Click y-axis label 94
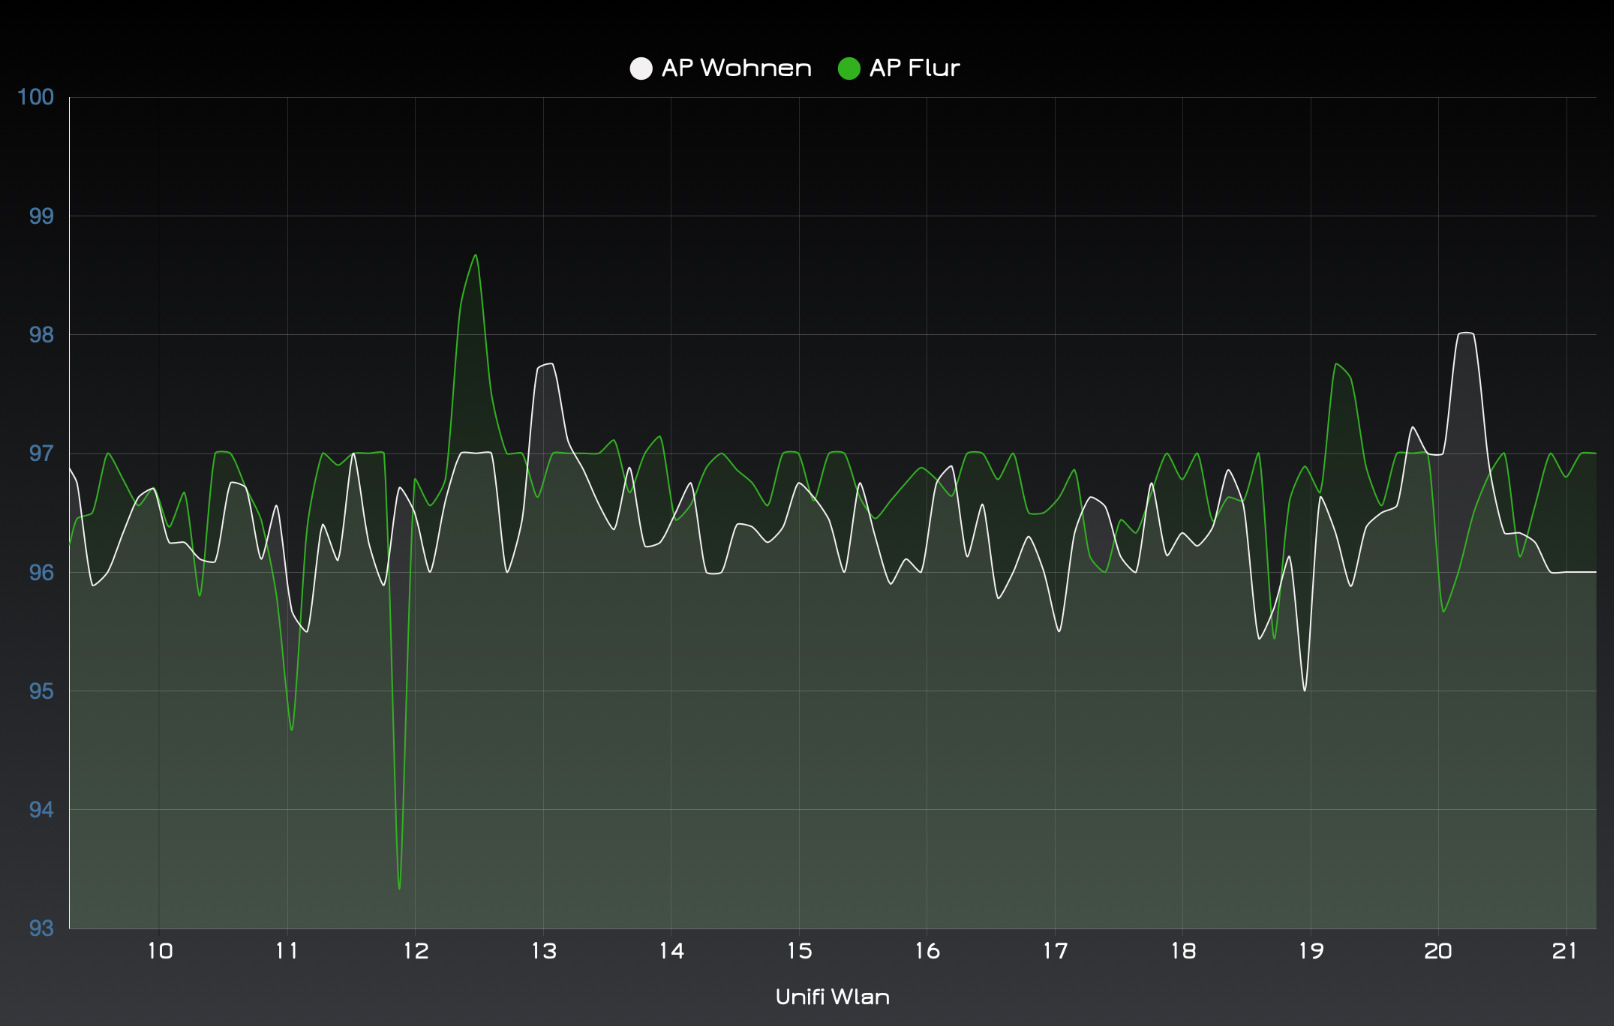The image size is (1614, 1026). (x=41, y=810)
